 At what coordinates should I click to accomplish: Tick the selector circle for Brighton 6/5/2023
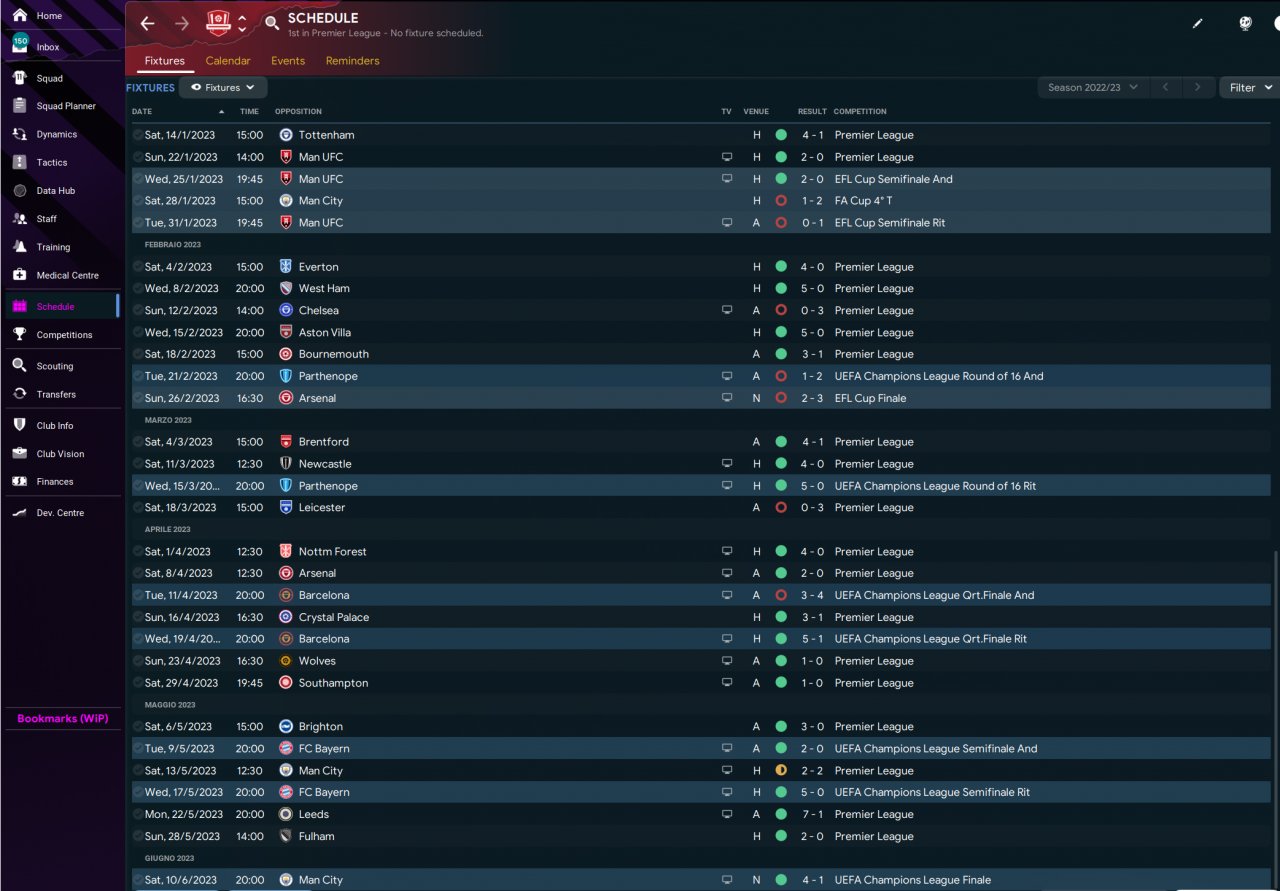click(138, 727)
